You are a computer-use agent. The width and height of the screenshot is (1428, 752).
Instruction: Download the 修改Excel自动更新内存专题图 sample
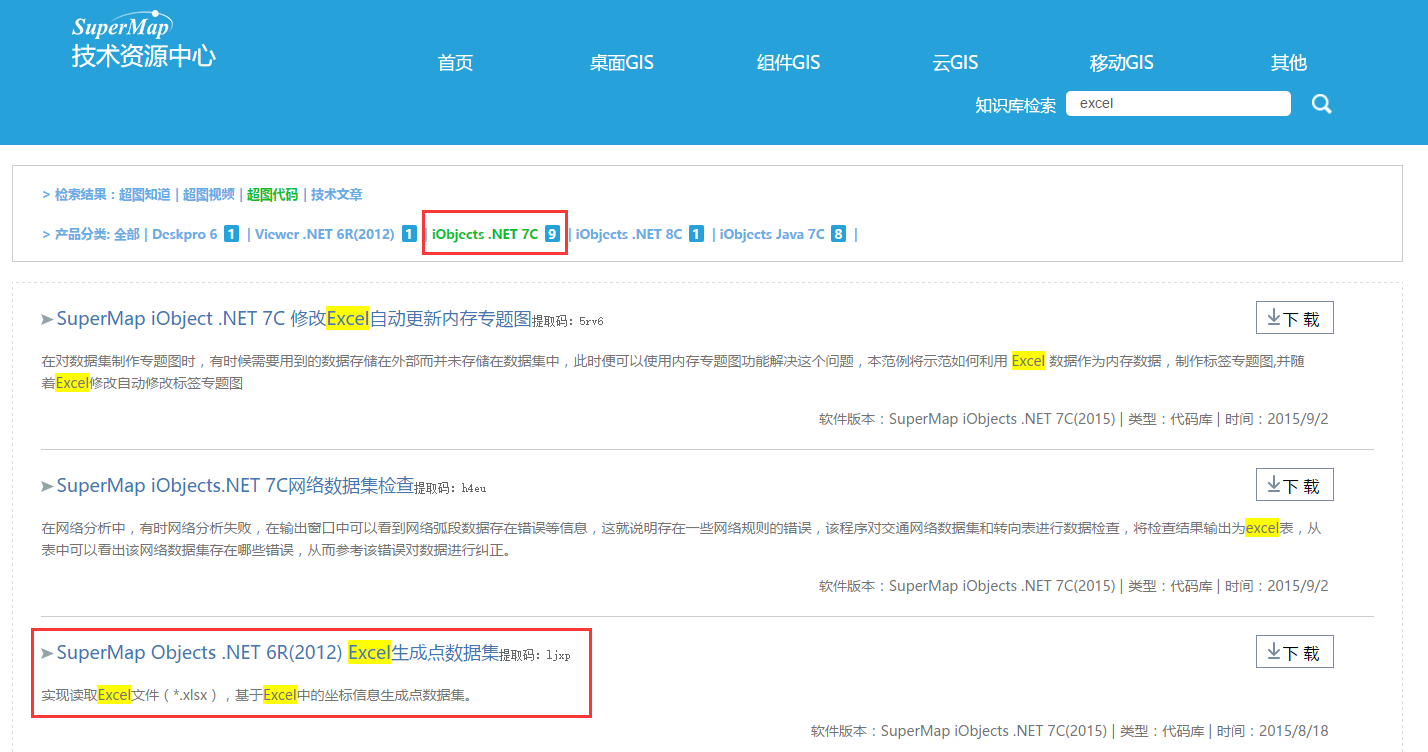(1294, 318)
